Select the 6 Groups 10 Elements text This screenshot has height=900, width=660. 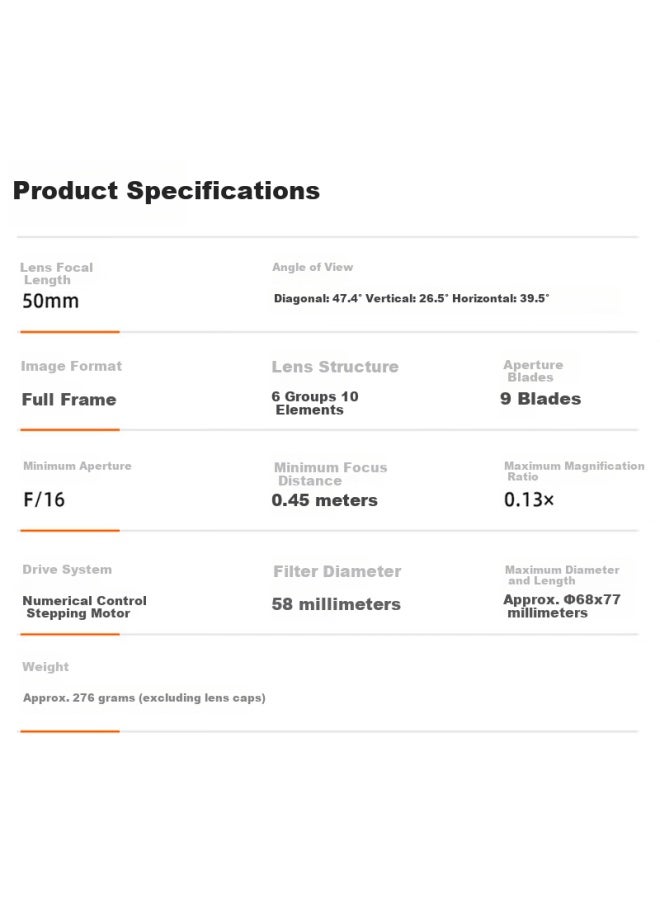[x=315, y=403]
